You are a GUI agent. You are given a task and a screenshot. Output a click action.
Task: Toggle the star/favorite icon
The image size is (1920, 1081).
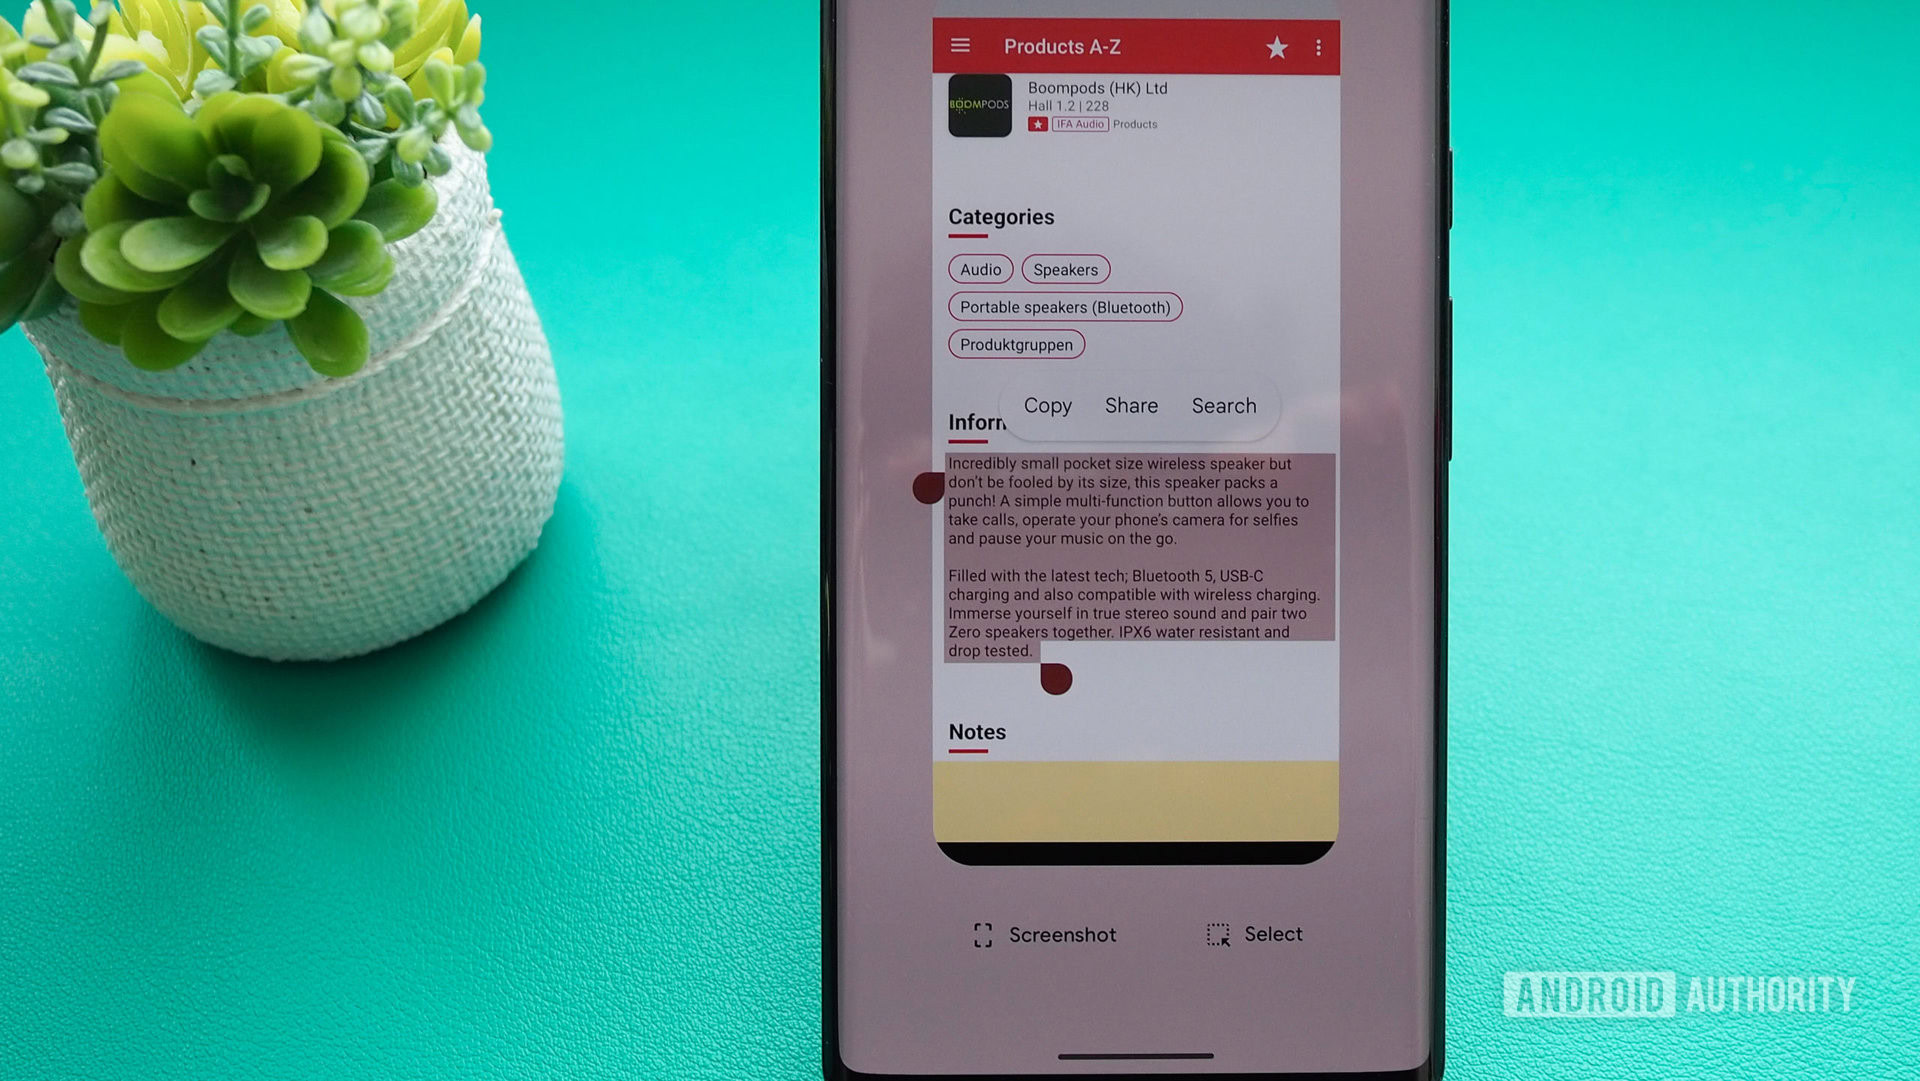[x=1274, y=46]
